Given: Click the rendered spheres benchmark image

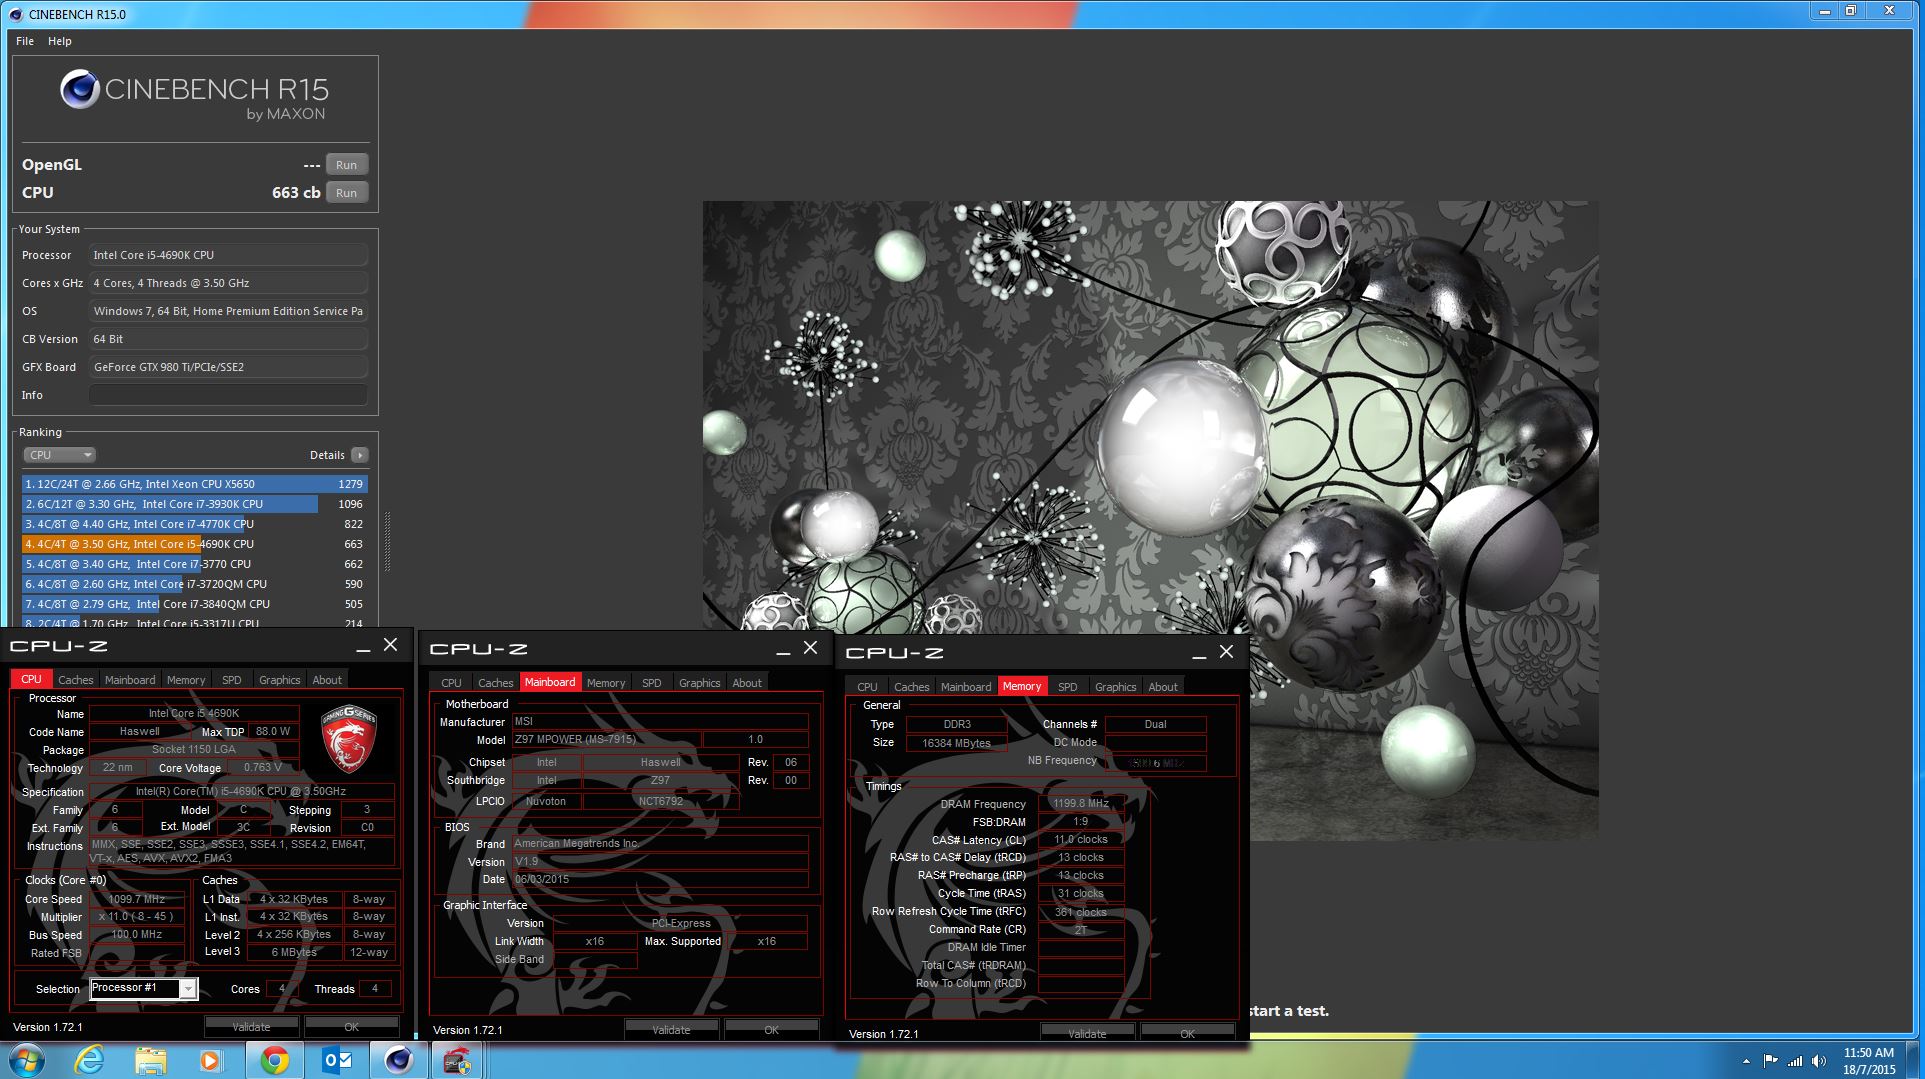Looking at the screenshot, I should 1150,520.
